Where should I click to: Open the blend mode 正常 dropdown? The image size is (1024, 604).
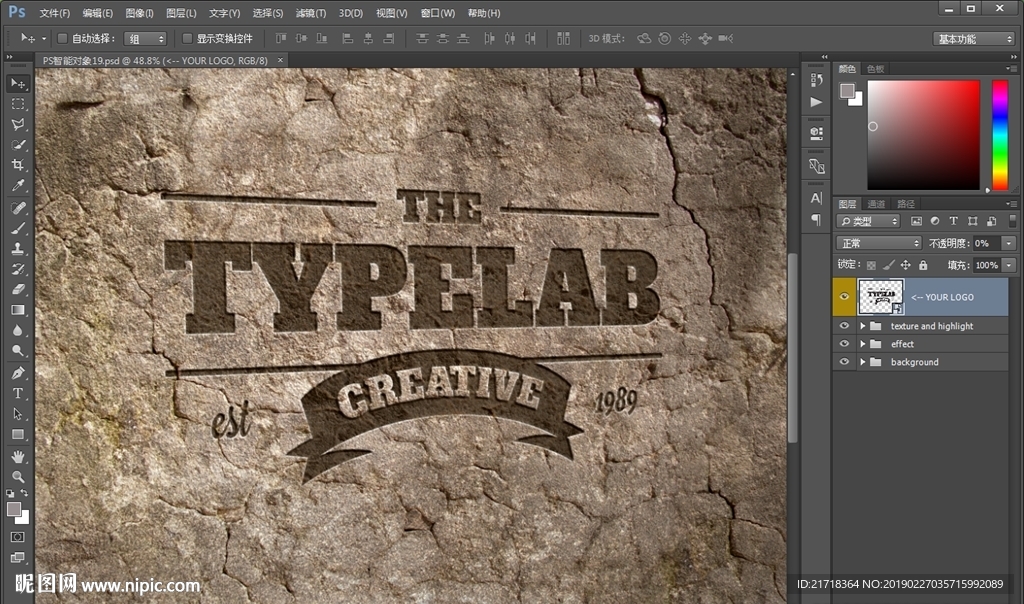pyautogui.click(x=879, y=243)
